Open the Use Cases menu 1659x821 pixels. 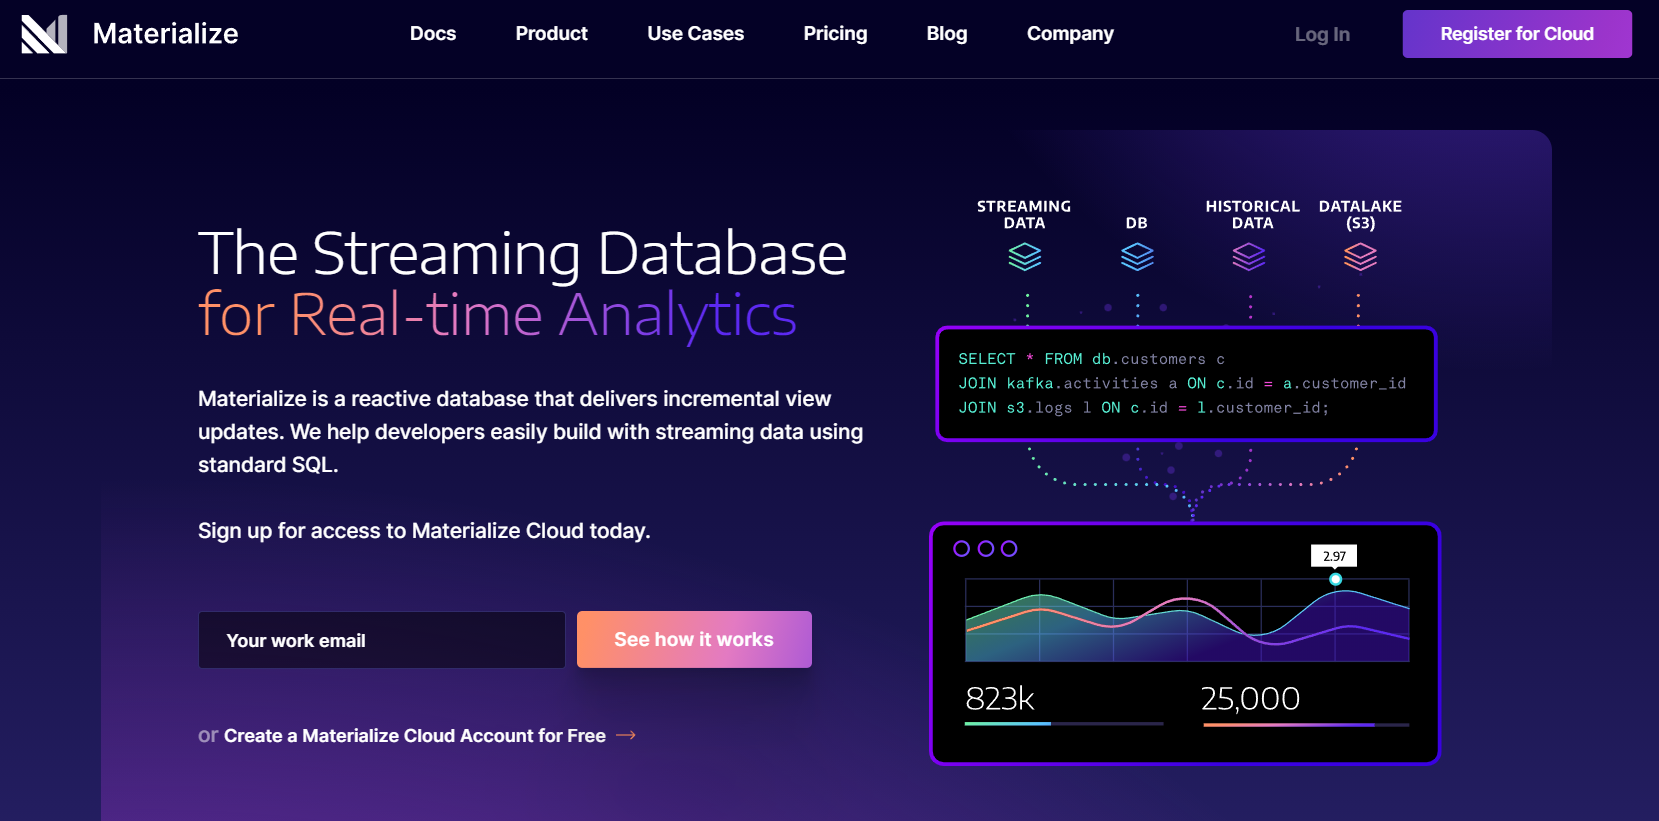(696, 34)
